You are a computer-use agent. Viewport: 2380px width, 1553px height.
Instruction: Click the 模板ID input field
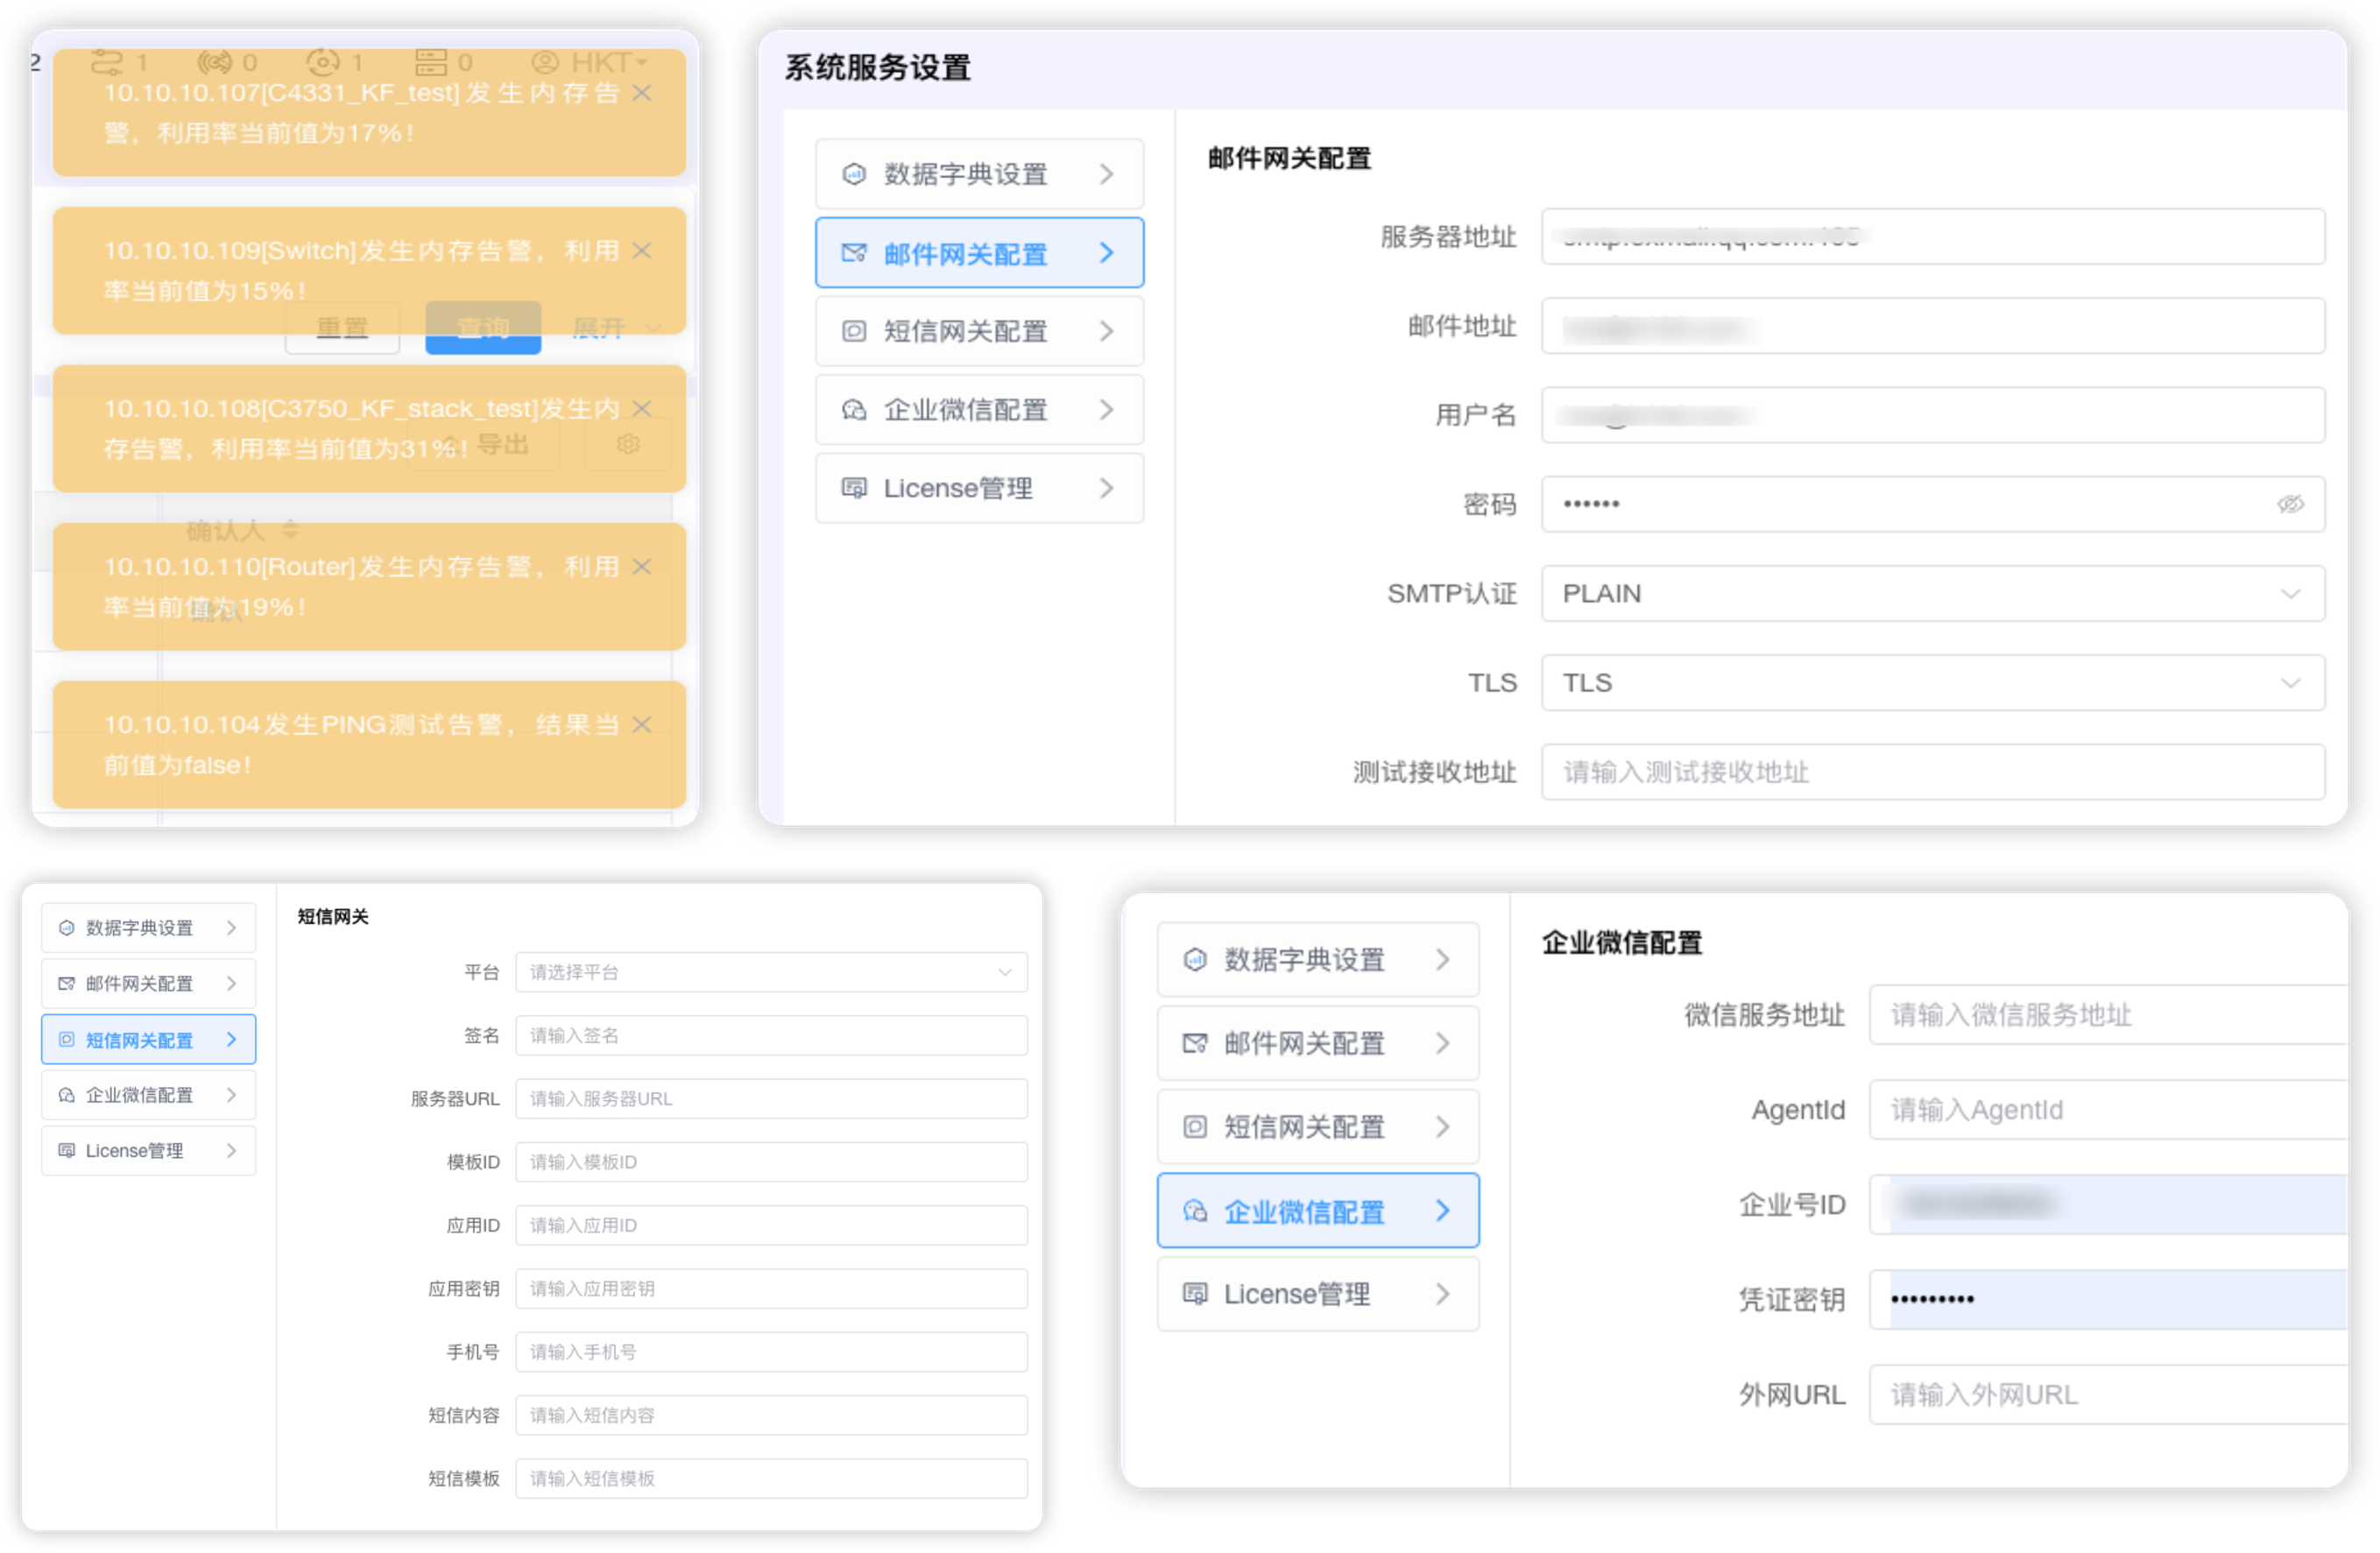coord(771,1162)
